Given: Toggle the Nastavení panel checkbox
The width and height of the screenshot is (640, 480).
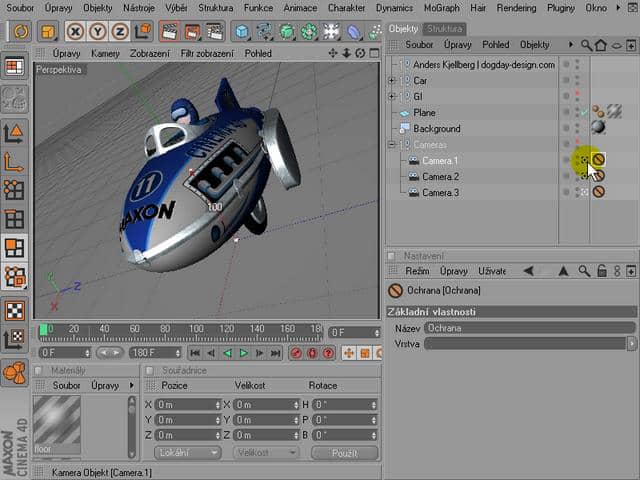Looking at the screenshot, I should (391, 256).
